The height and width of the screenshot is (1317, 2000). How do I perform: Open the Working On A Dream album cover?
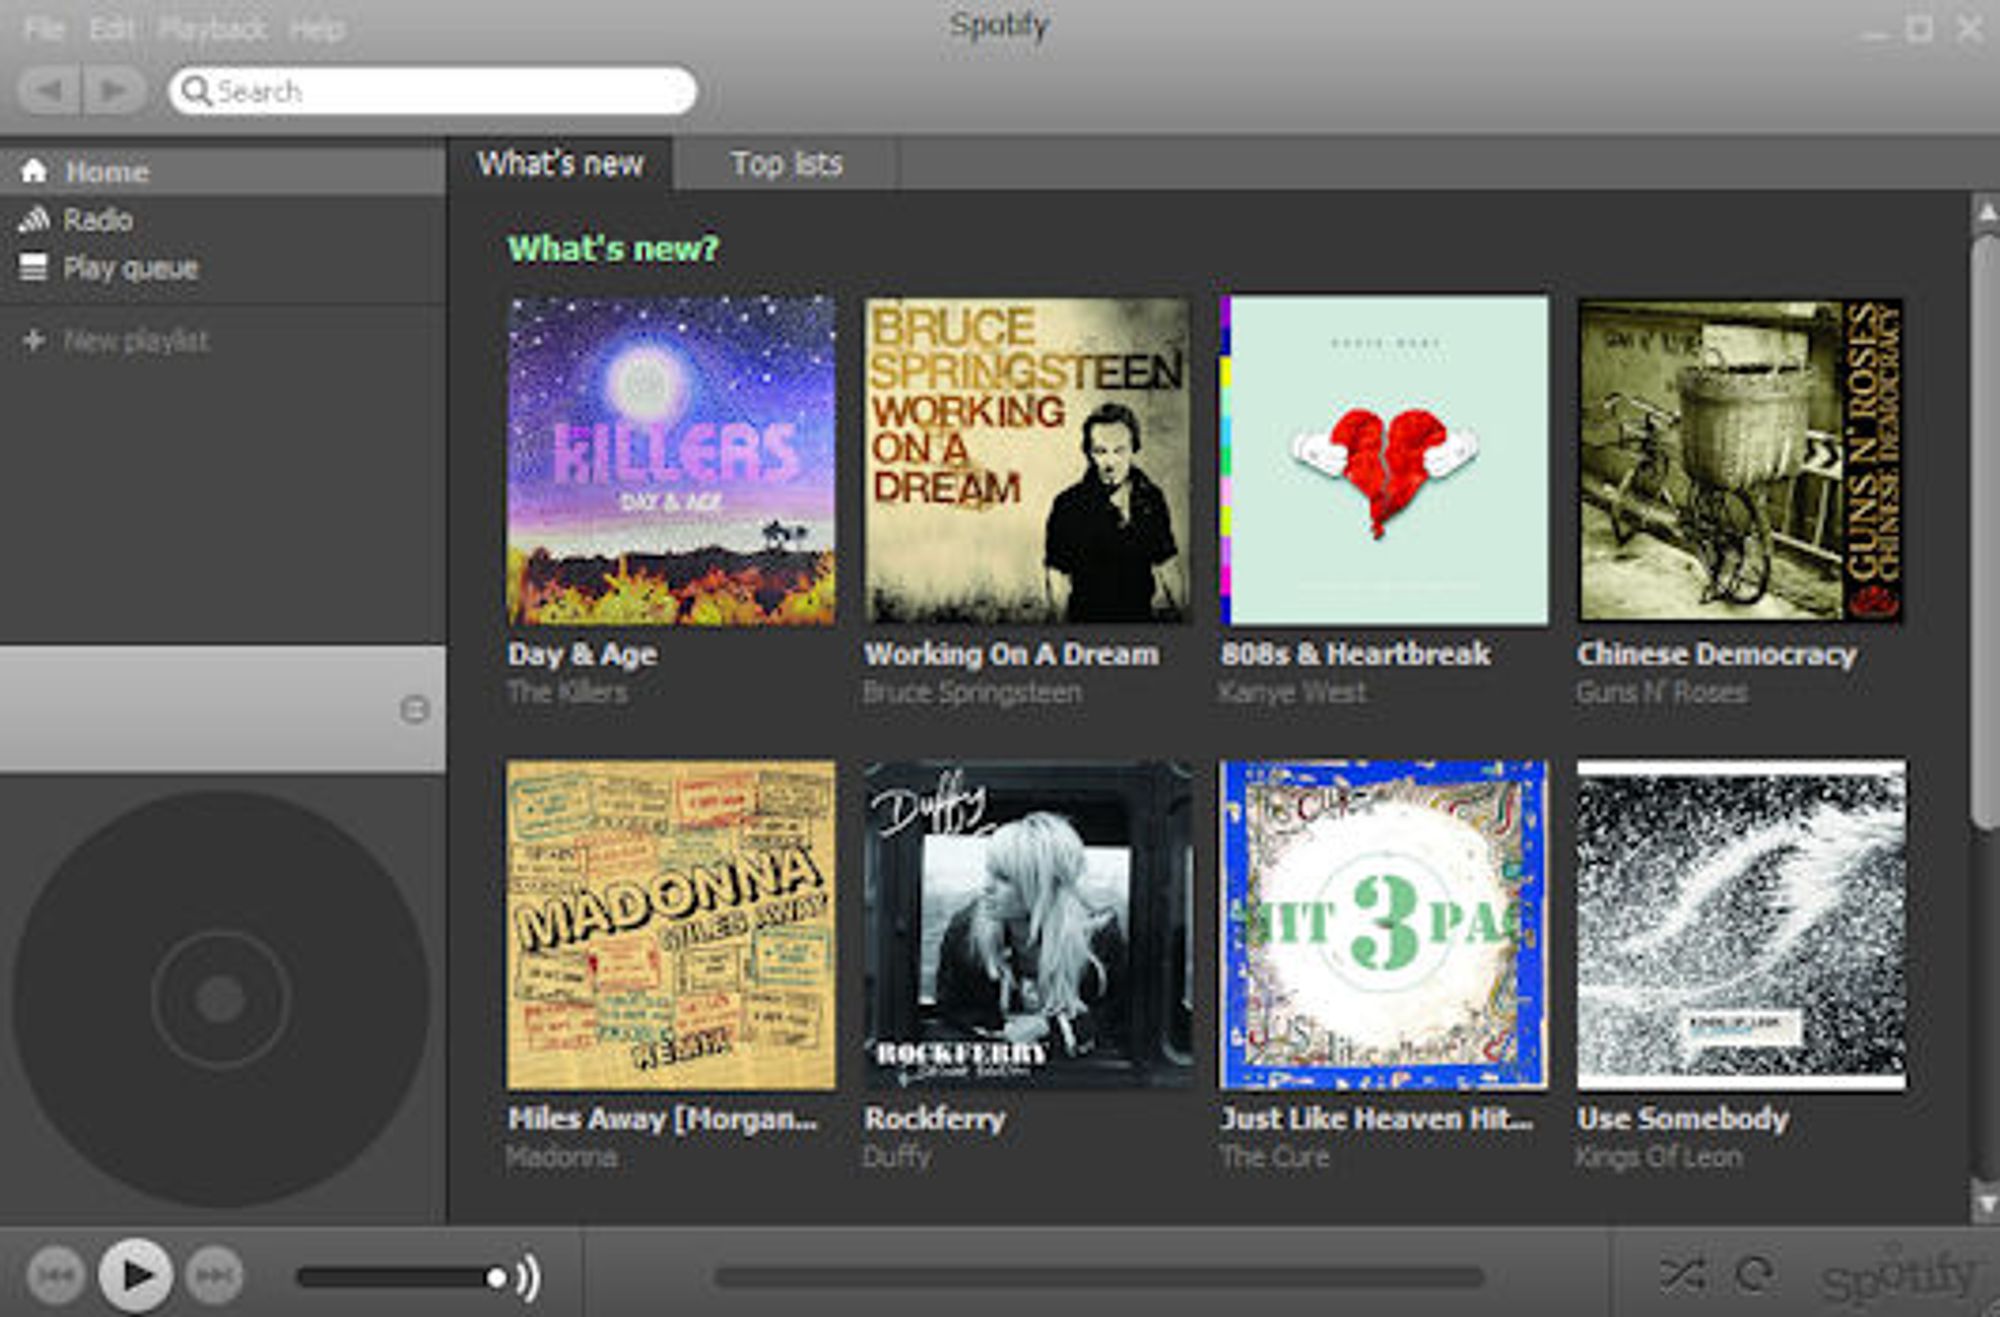click(x=1028, y=461)
